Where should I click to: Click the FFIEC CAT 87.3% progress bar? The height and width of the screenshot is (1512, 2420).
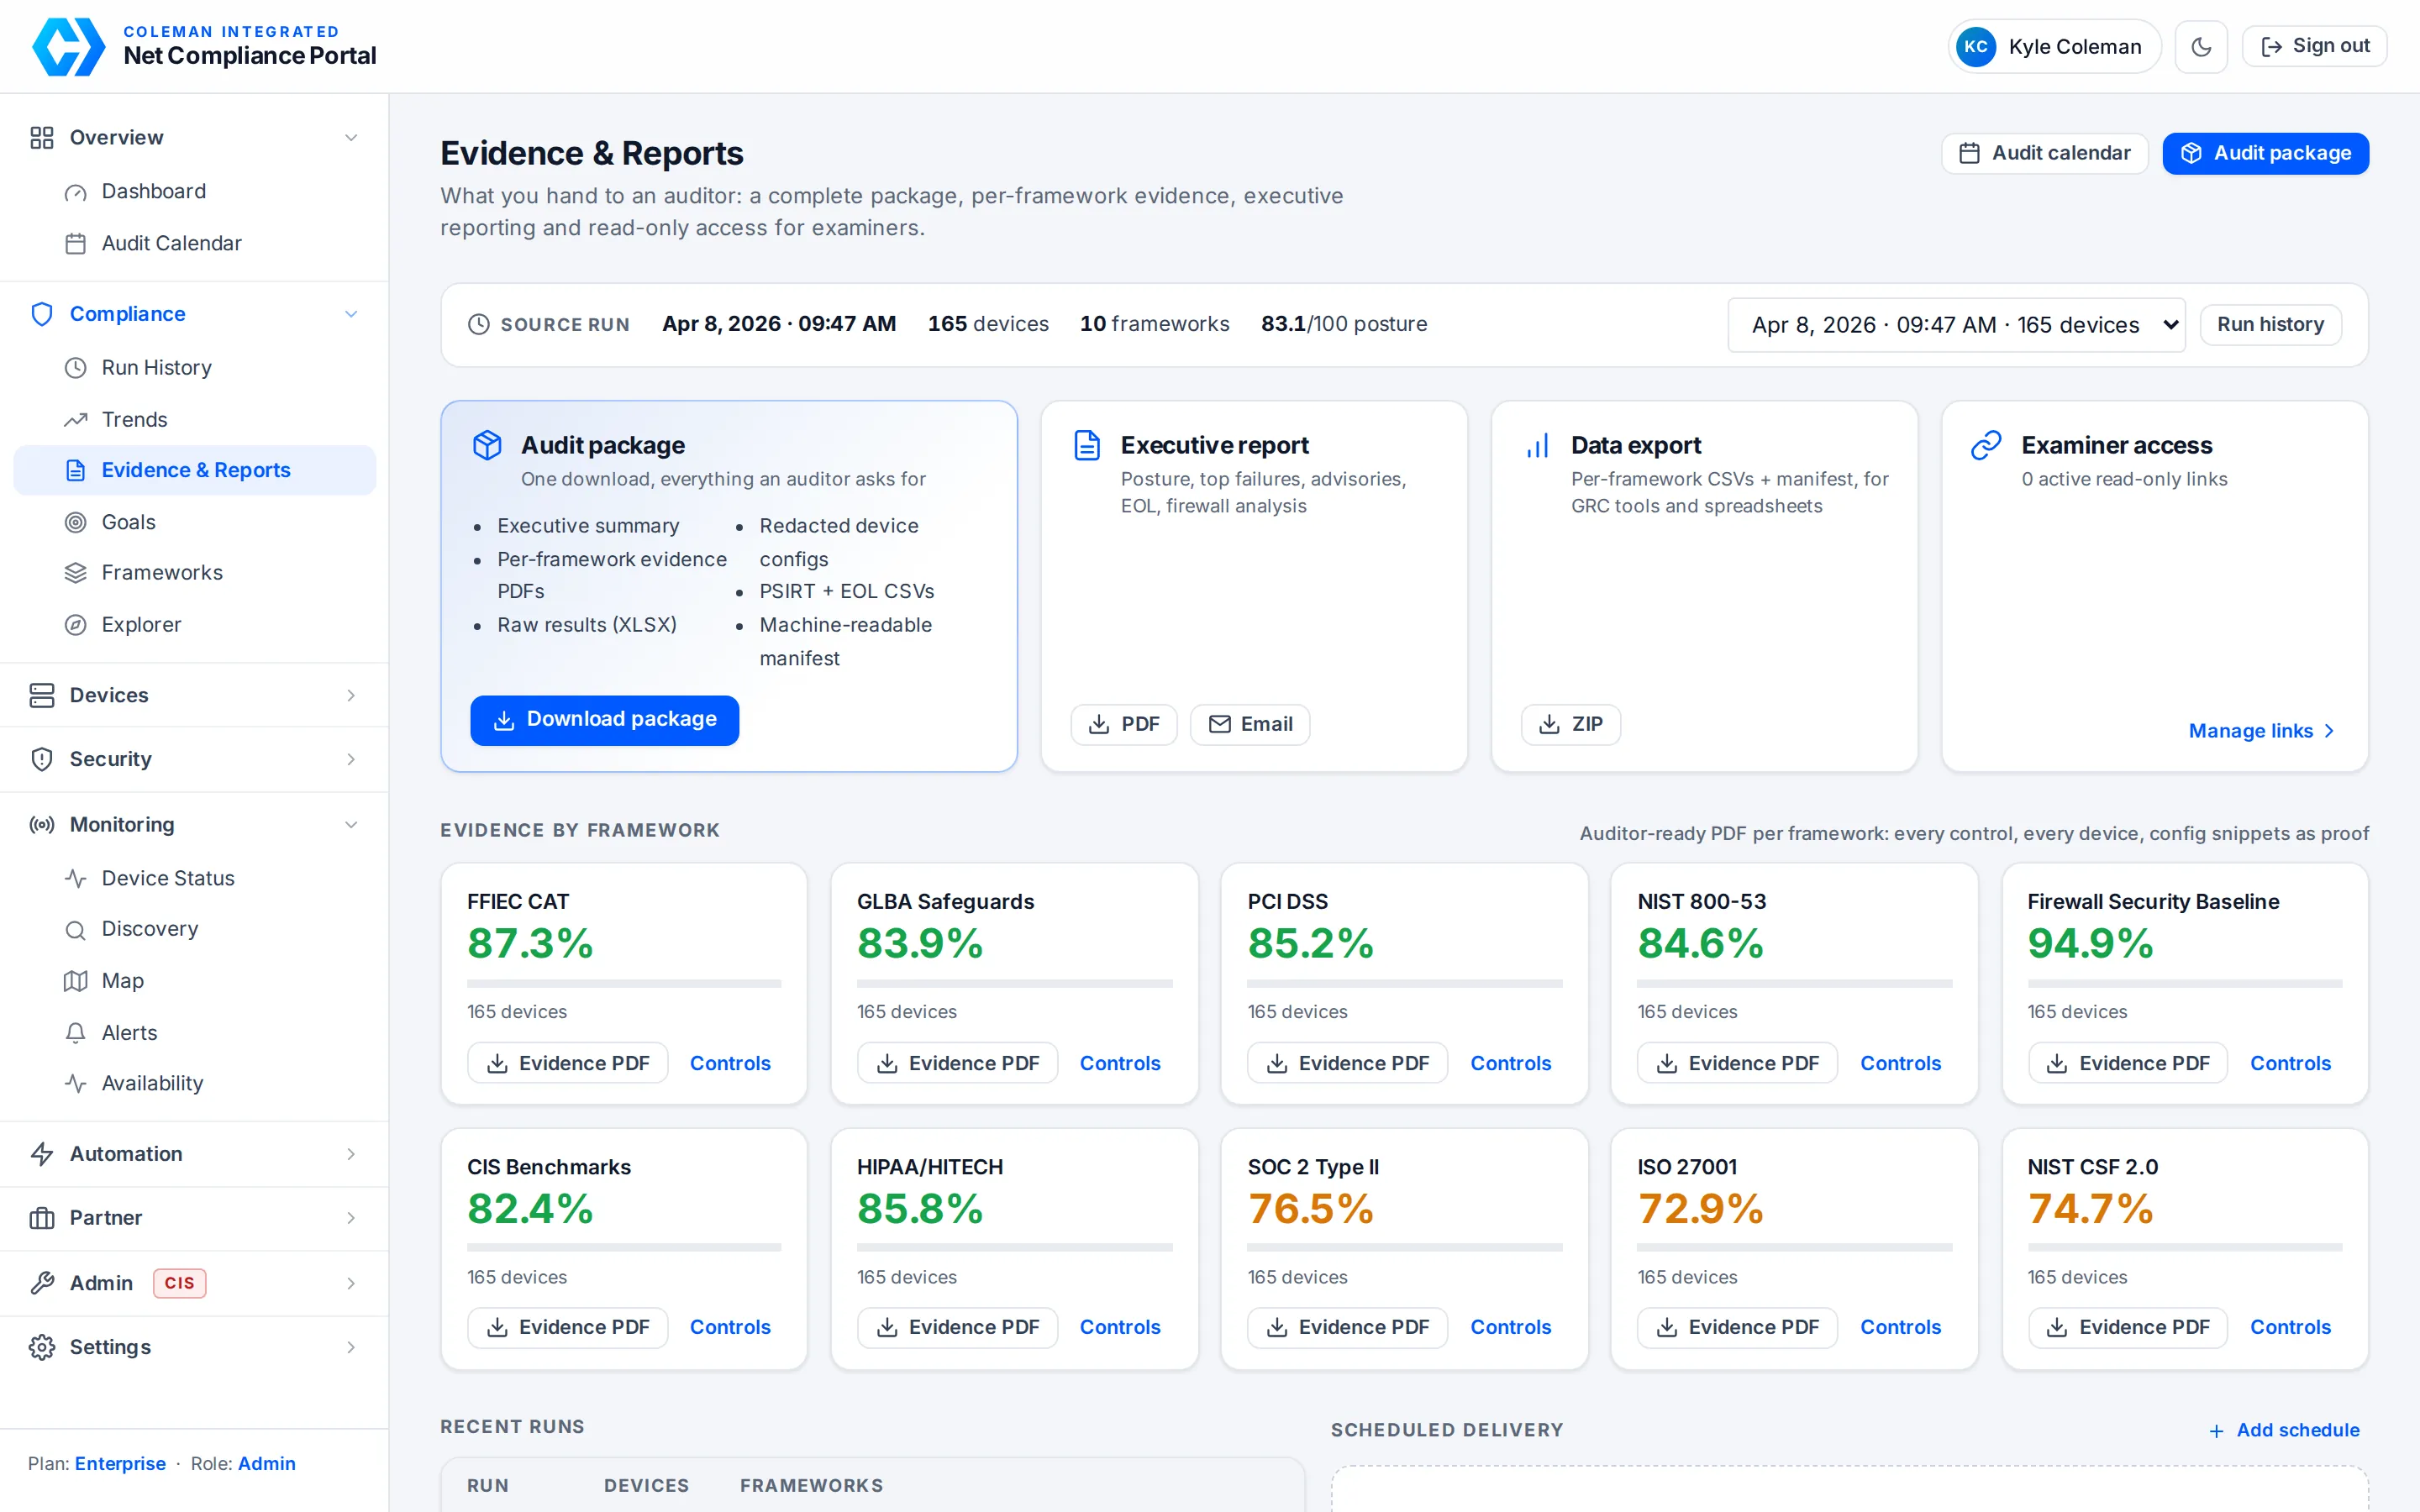tap(624, 984)
